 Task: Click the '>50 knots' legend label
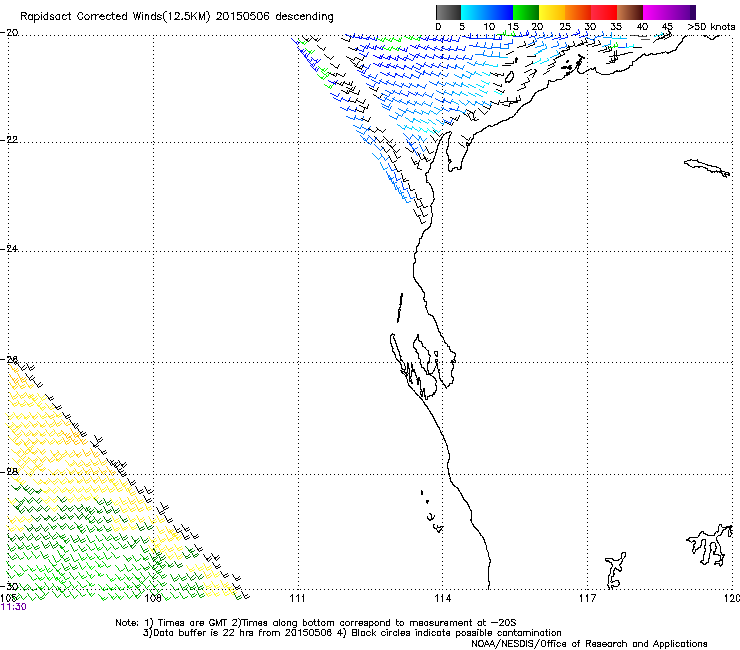coord(711,27)
